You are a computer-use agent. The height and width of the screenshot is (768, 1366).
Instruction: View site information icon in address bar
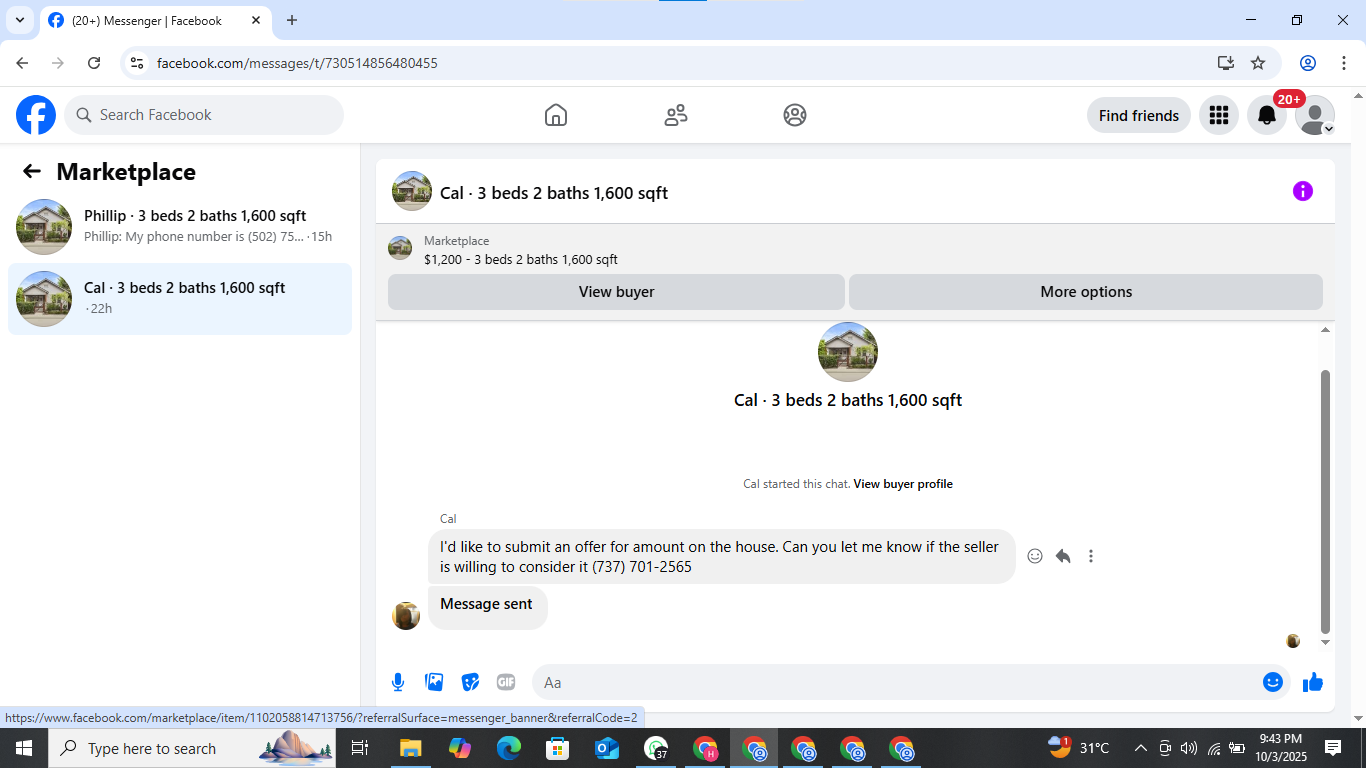(x=137, y=63)
